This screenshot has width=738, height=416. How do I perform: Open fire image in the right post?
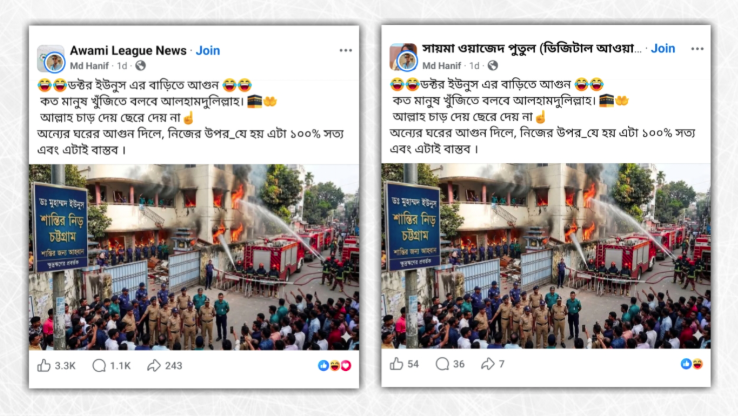[546, 256]
